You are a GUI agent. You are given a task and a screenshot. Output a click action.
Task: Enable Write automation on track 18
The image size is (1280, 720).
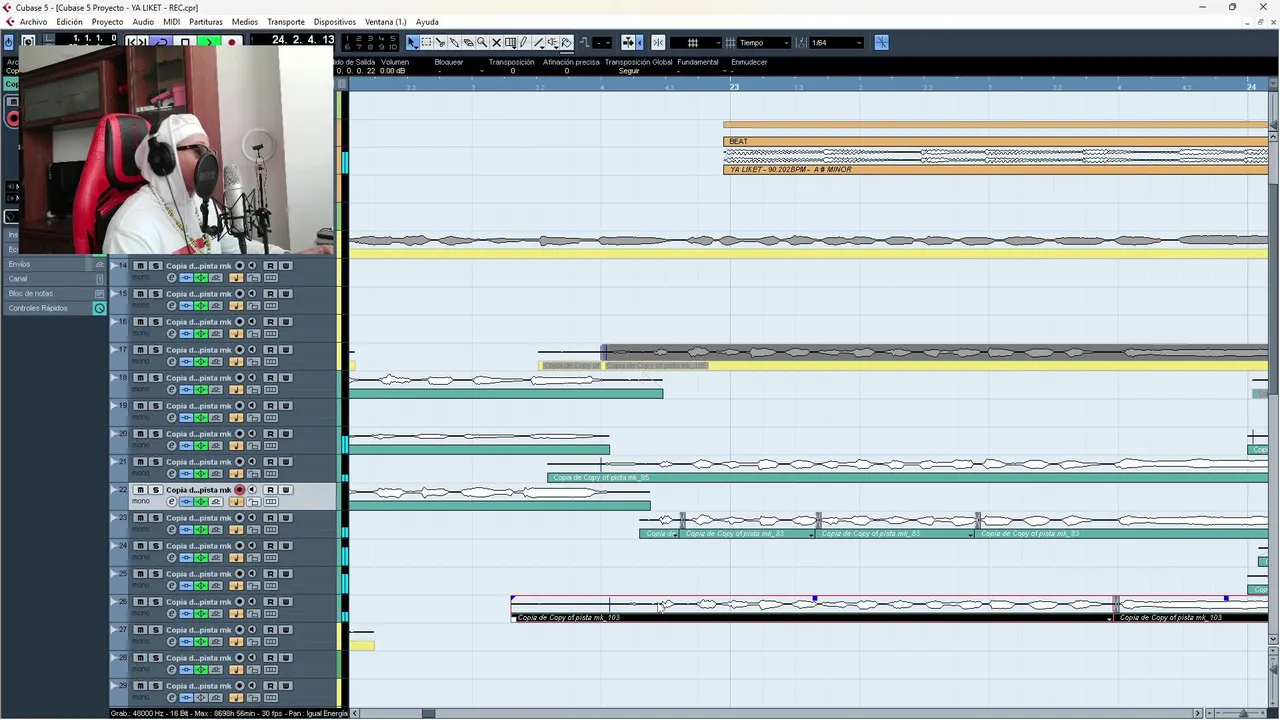click(x=285, y=377)
